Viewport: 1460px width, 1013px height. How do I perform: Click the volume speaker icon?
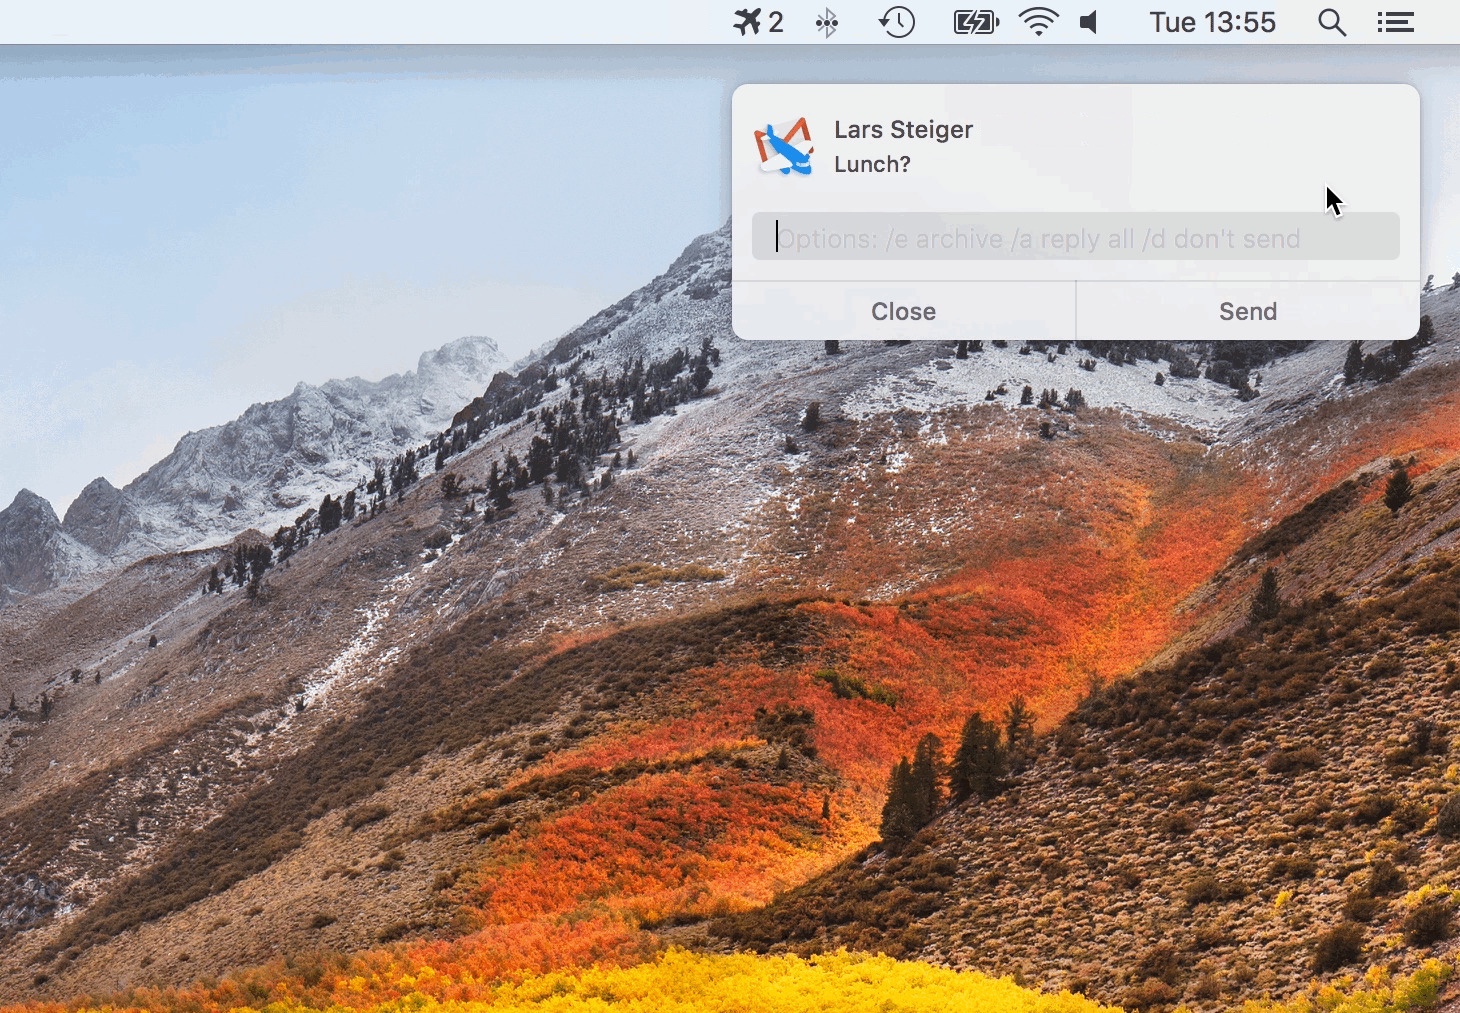pos(1090,22)
